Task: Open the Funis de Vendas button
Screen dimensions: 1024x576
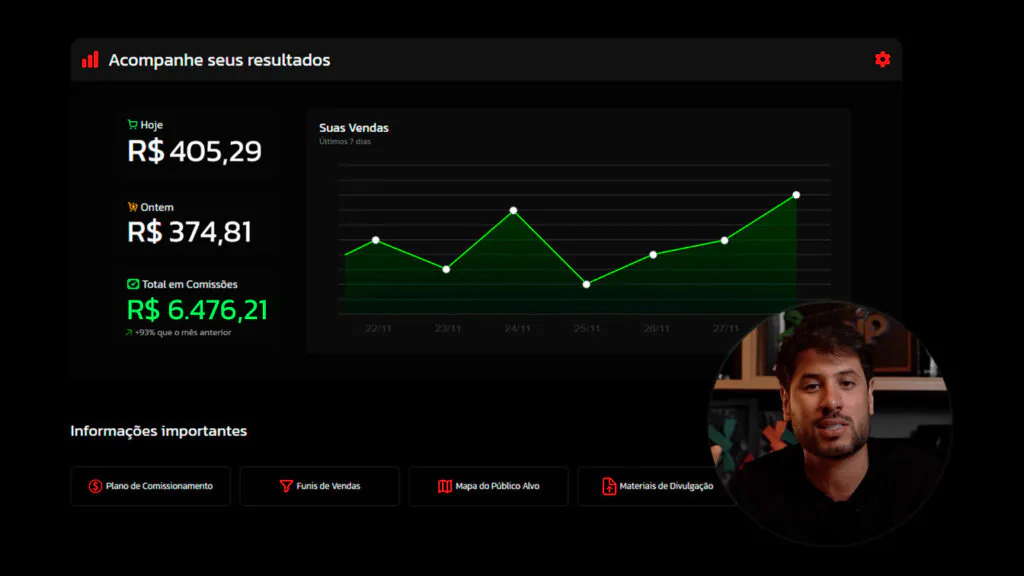Action: click(320, 486)
